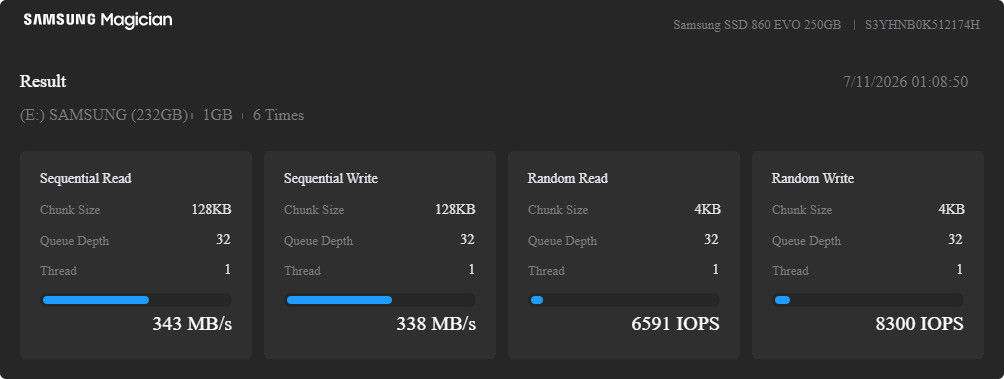The image size is (1004, 379).
Task: Click the 128KB chunk size under Sequential Read
Action: [211, 209]
